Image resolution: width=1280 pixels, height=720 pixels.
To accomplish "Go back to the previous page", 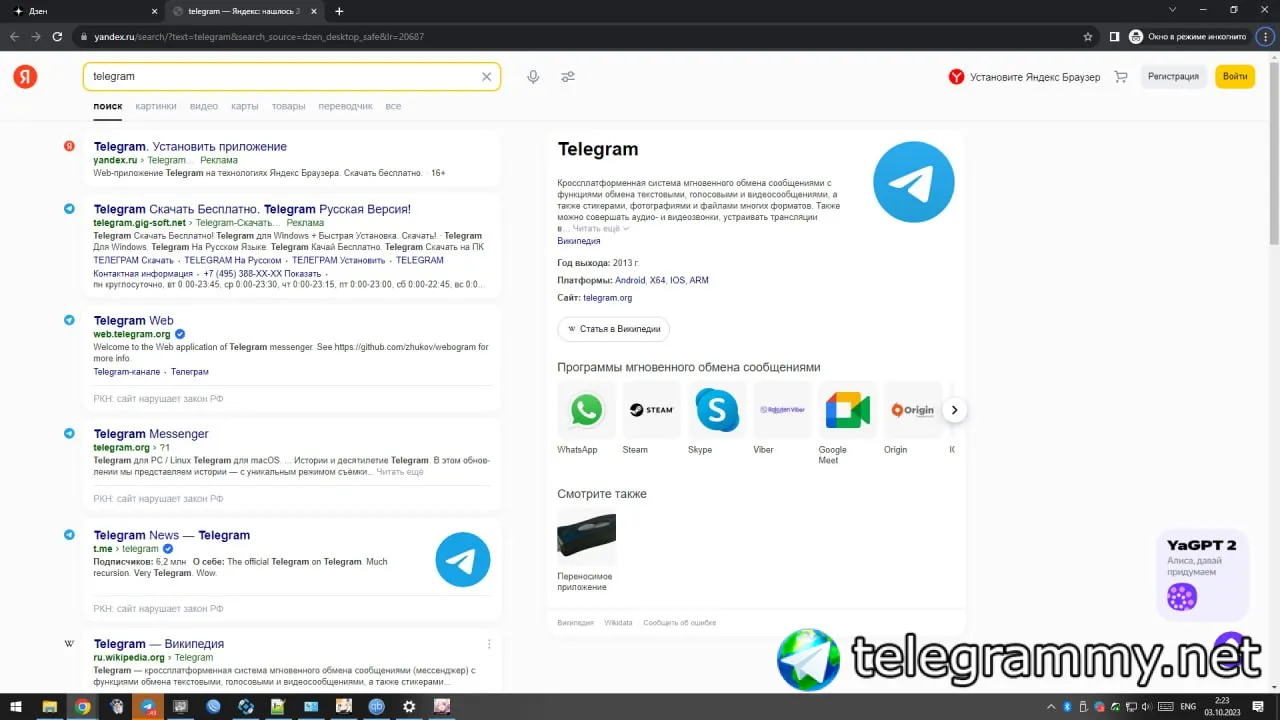I will click(x=14, y=37).
